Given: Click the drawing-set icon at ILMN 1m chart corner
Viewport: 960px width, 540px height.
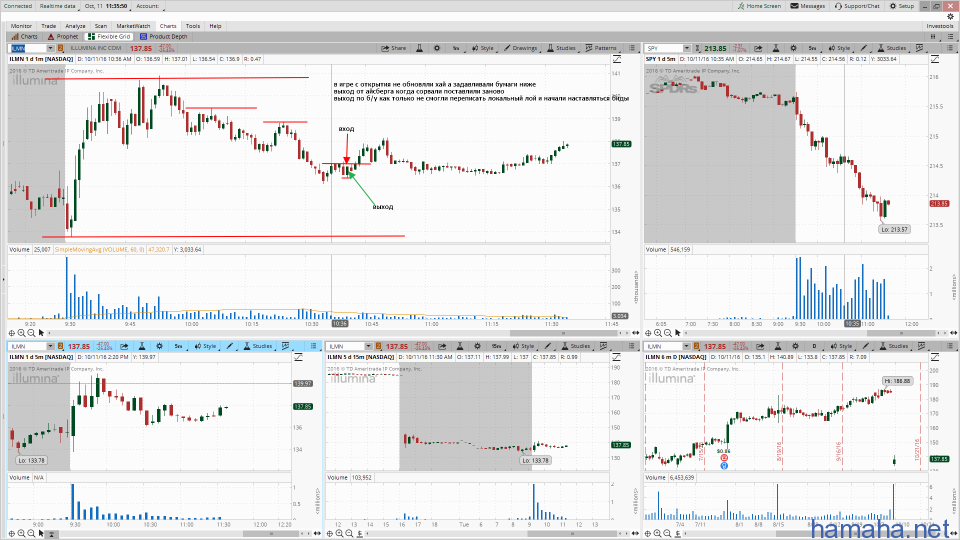Looking at the screenshot, I should click(x=617, y=59).
